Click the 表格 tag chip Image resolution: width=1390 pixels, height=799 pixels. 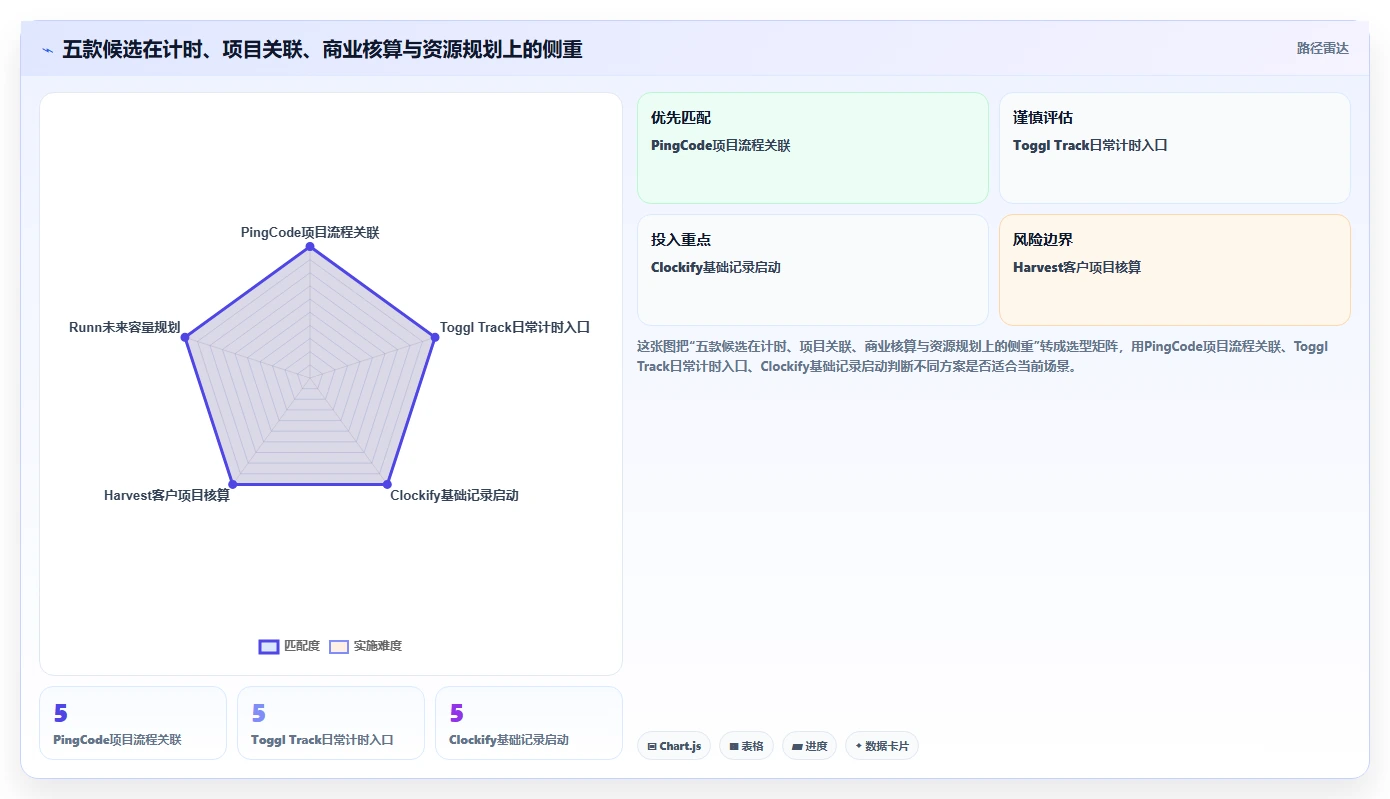click(746, 746)
